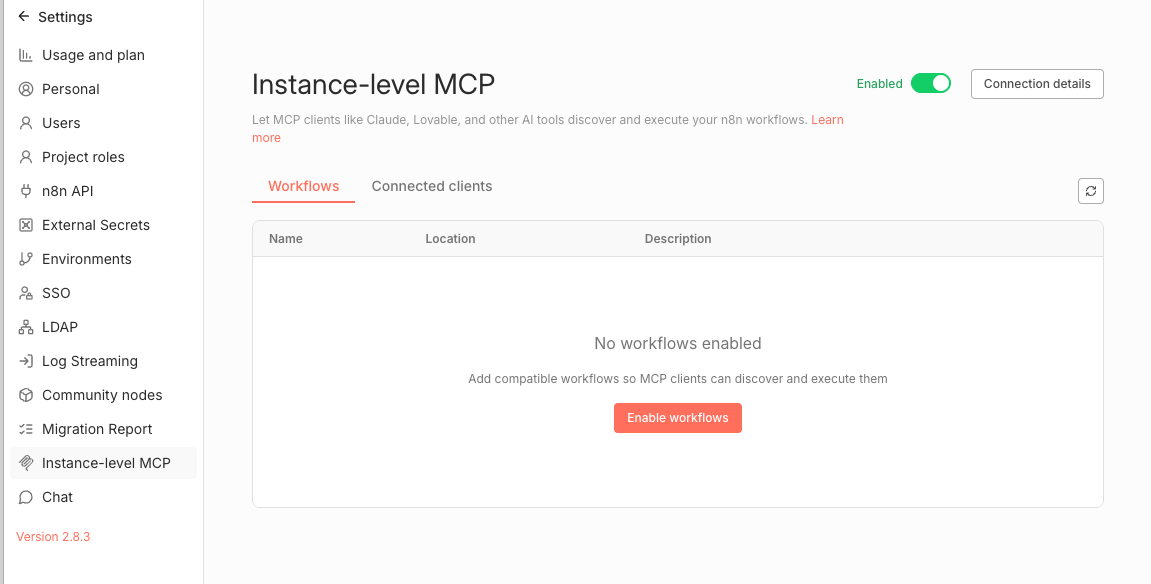The image size is (1151, 584).
Task: Click the Enable workflows button
Action: (677, 418)
